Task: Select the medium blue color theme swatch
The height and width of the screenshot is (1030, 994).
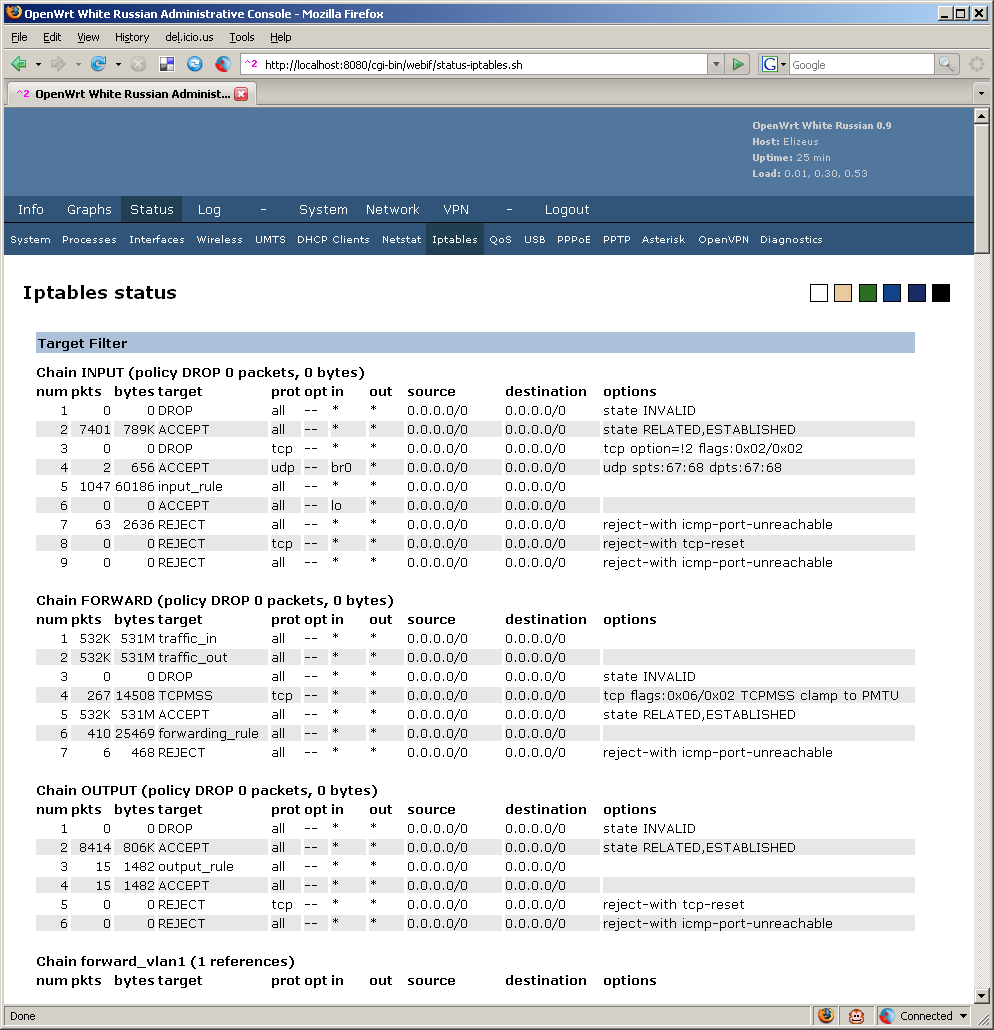Action: click(x=892, y=293)
